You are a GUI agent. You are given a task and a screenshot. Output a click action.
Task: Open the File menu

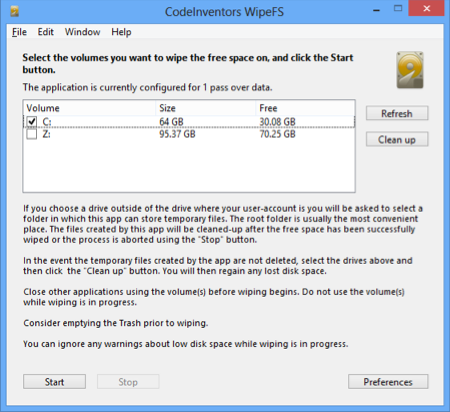[19, 32]
